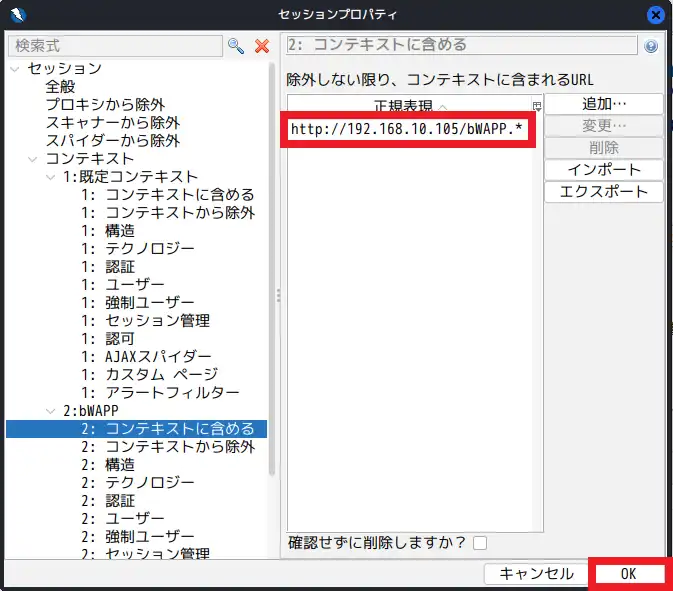
Task: Open 1: 強制ユーザー tree item
Action: tap(138, 303)
